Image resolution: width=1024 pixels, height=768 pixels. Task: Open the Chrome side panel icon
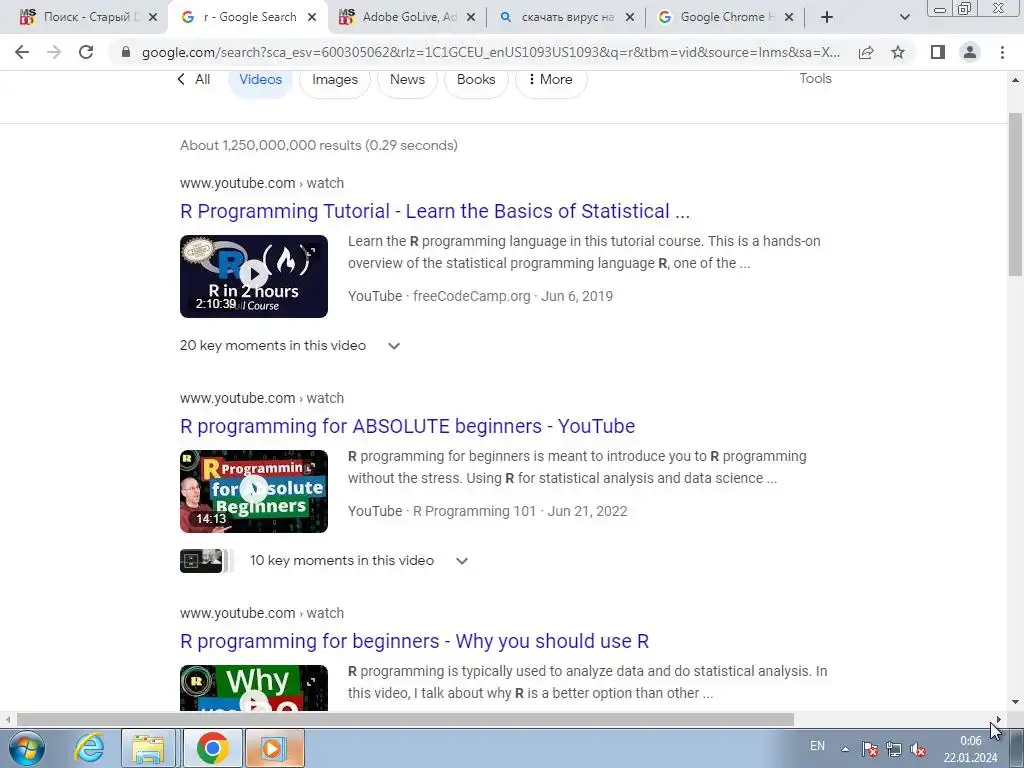938,52
